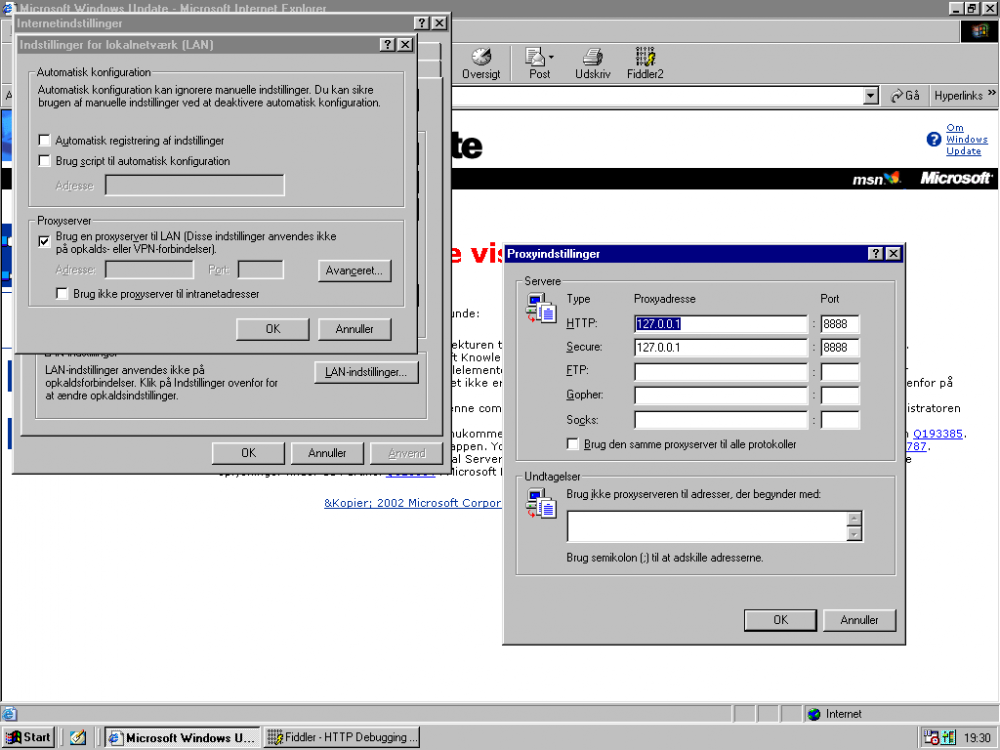
Task: Open the Post button dropdown arrow
Action: click(x=551, y=57)
